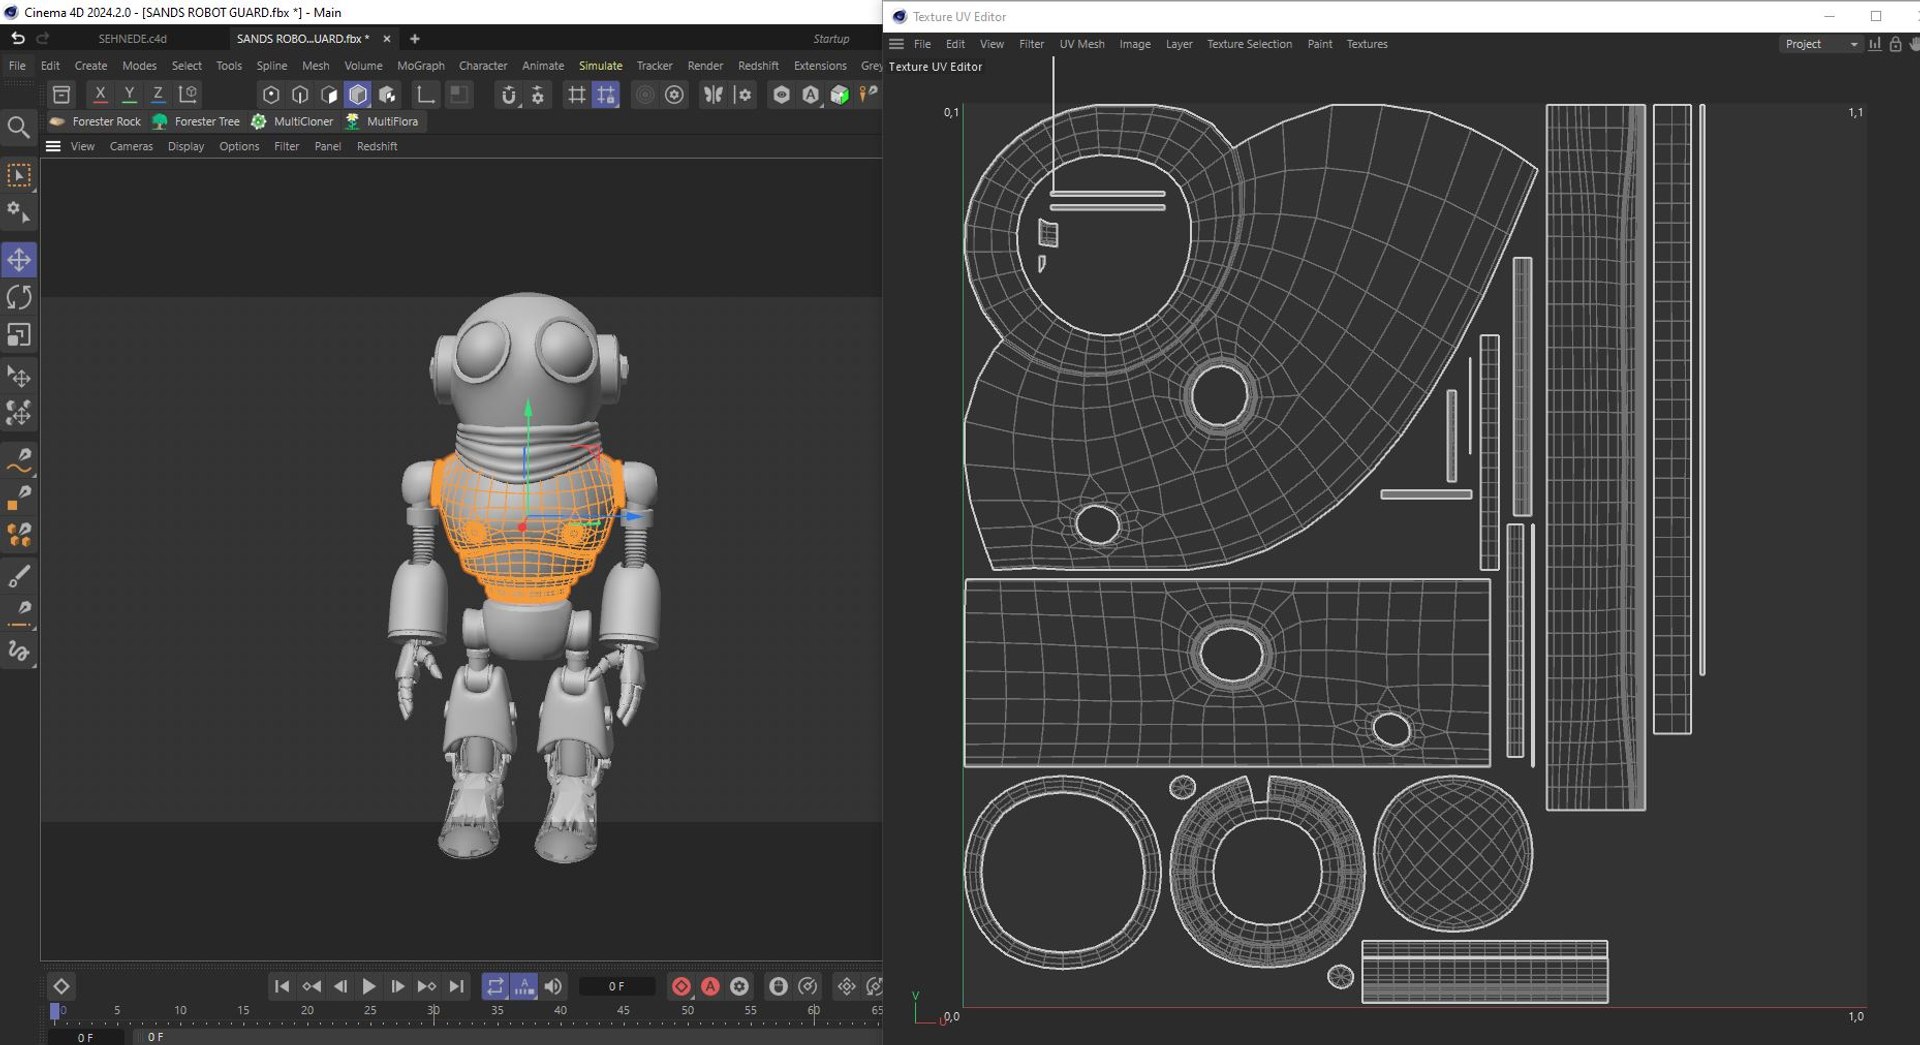Record active objects keyframe button
Screen dimensions: 1920x1045
pyautogui.click(x=681, y=986)
